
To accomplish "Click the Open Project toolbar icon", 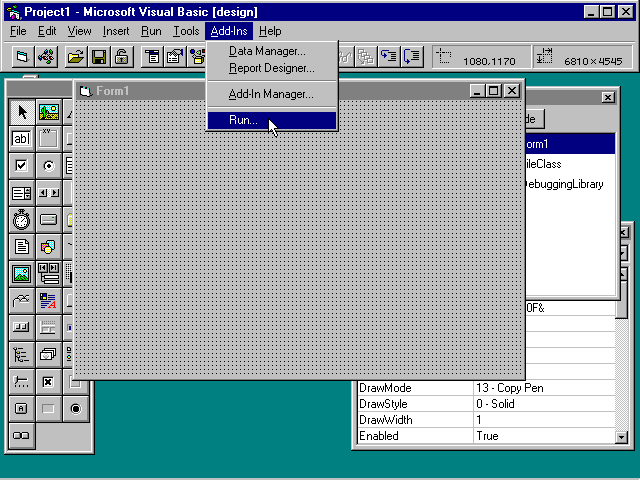I will pyautogui.click(x=76, y=57).
